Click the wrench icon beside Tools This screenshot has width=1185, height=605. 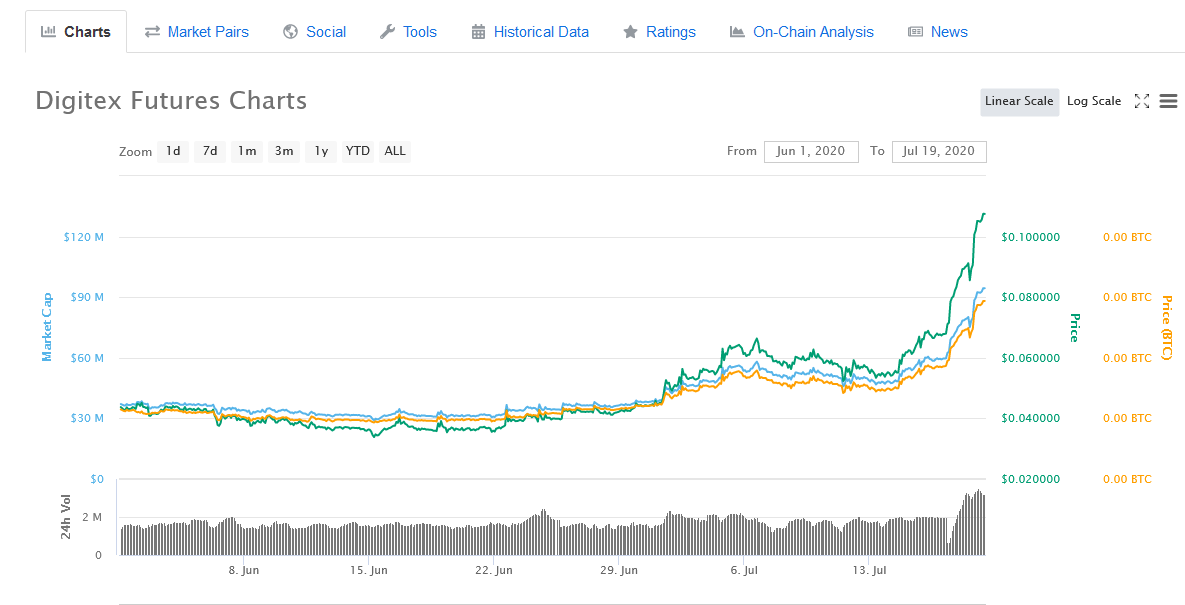click(x=387, y=32)
